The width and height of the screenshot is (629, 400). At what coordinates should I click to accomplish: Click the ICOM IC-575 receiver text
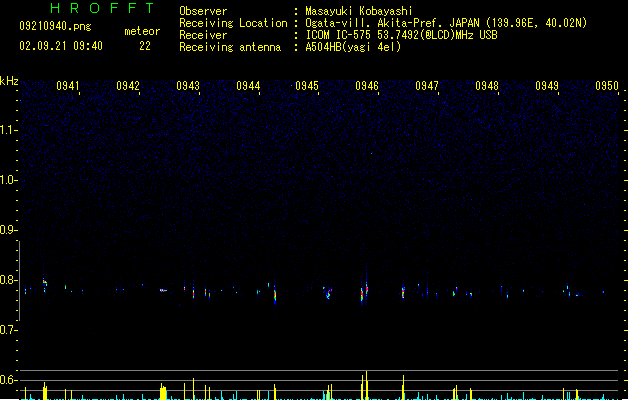tap(401, 35)
